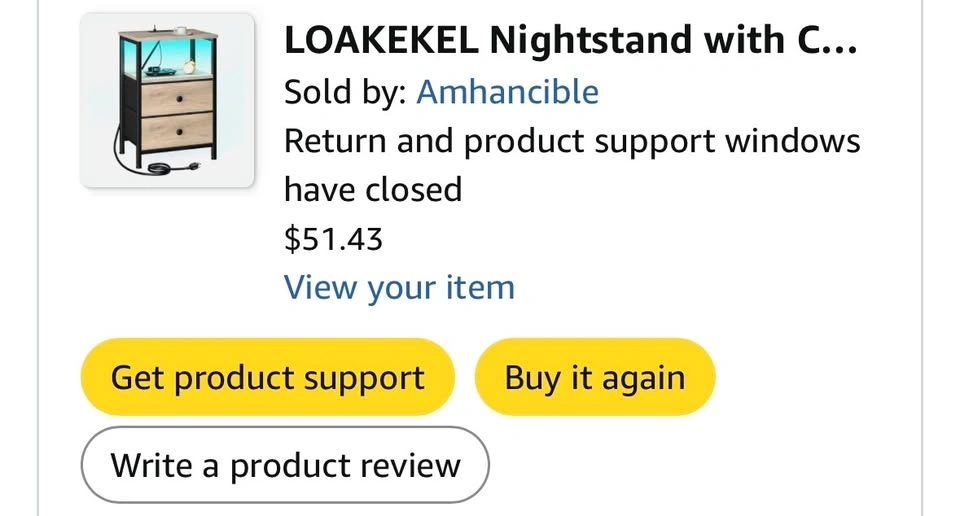Click the Sold by label
The image size is (960, 516).
click(345, 92)
